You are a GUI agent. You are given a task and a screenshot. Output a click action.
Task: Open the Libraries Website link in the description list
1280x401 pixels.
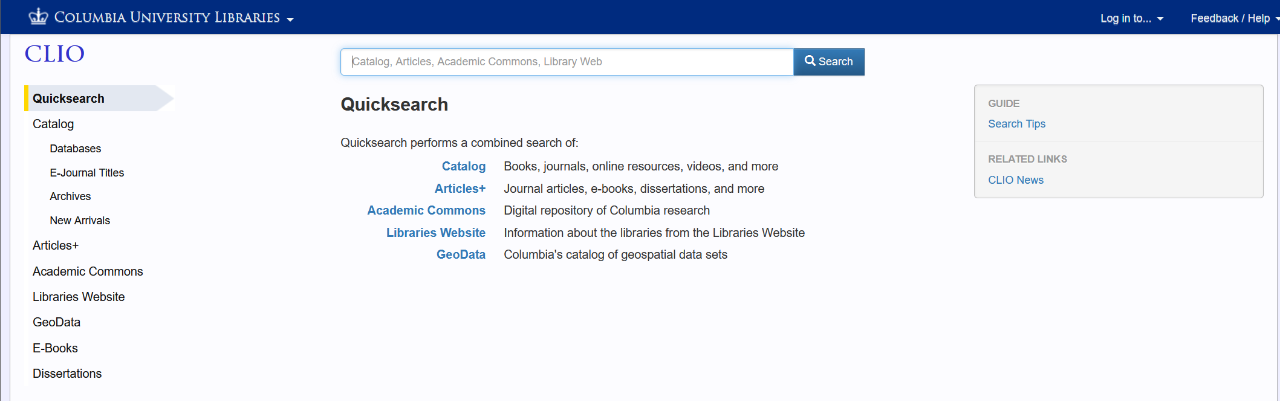point(436,232)
